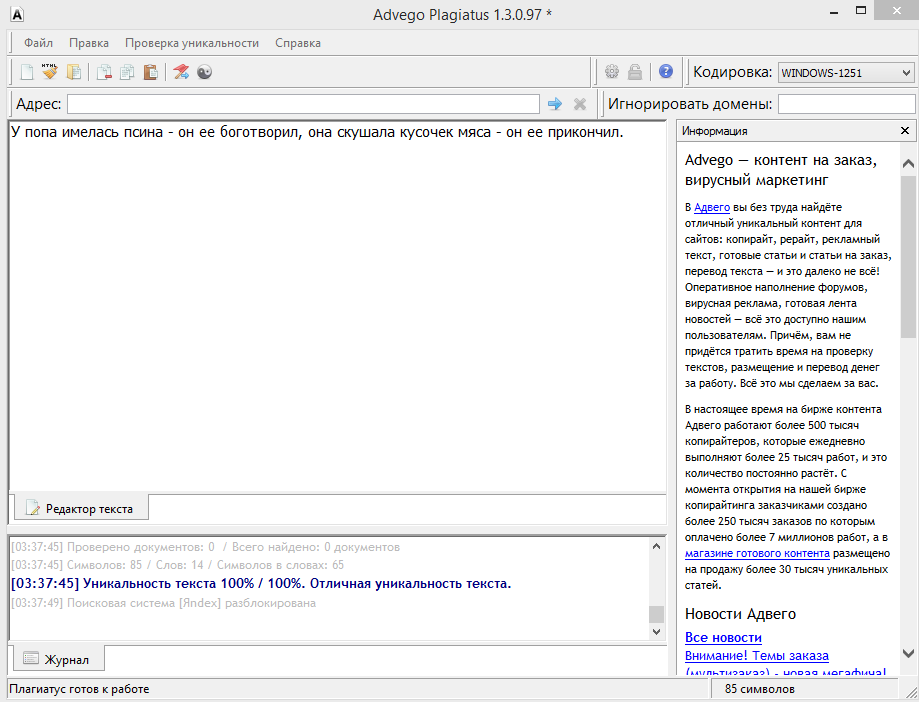Click the Все новости link
Screen dimensions: 919x702
click(x=723, y=637)
